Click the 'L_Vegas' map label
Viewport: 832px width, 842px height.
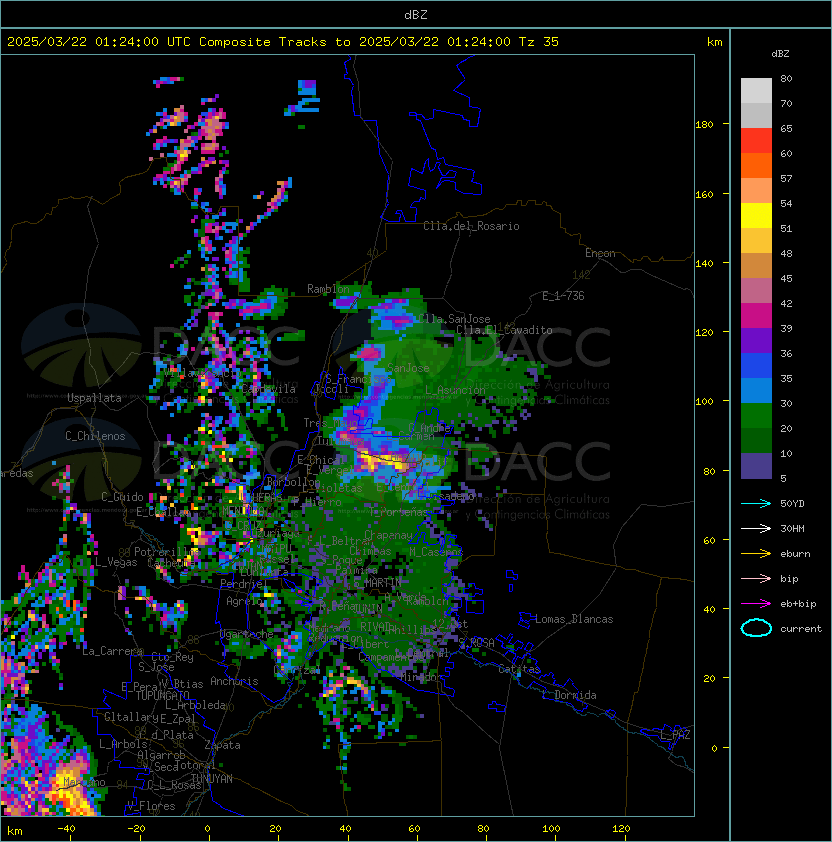point(116,562)
